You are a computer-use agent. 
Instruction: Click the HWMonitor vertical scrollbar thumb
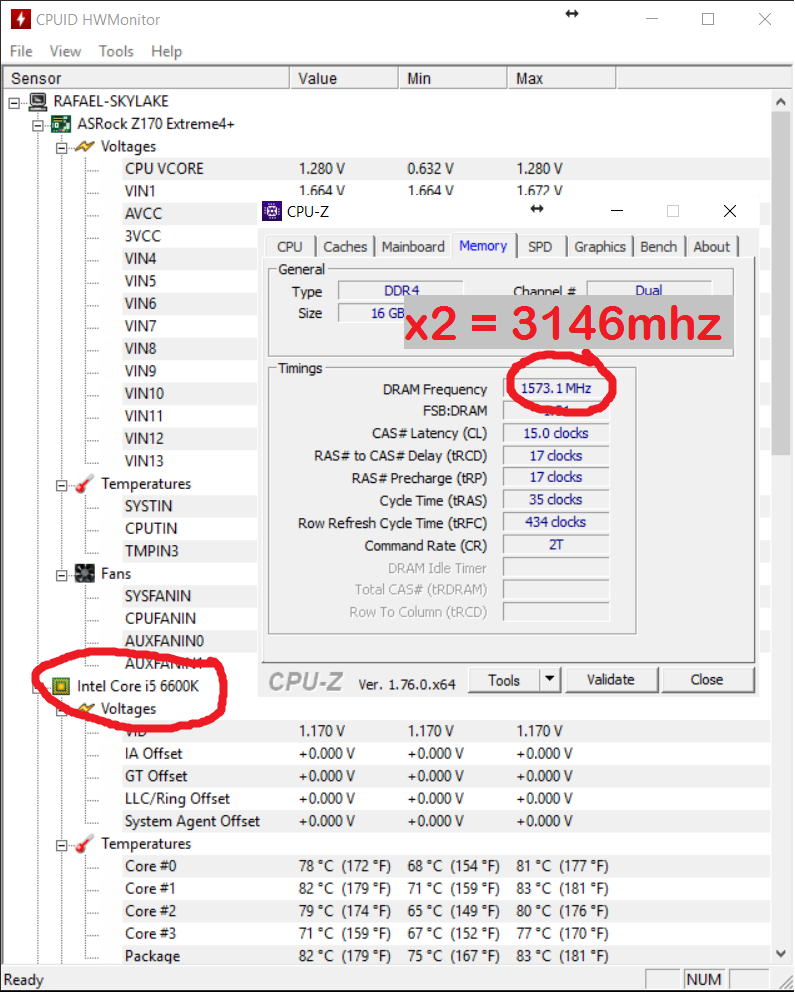click(781, 283)
